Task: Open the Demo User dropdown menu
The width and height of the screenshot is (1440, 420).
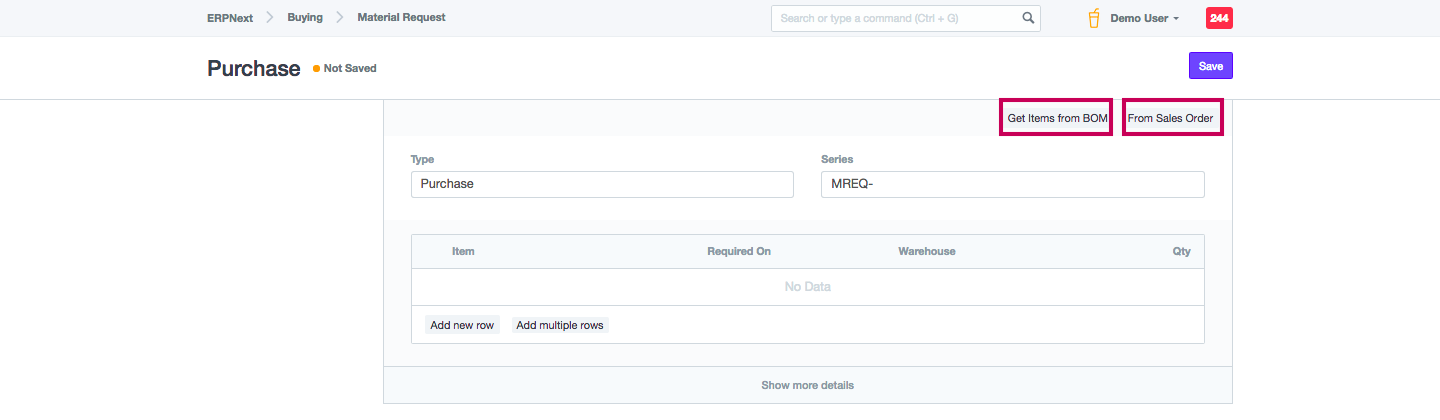Action: pyautogui.click(x=1145, y=18)
